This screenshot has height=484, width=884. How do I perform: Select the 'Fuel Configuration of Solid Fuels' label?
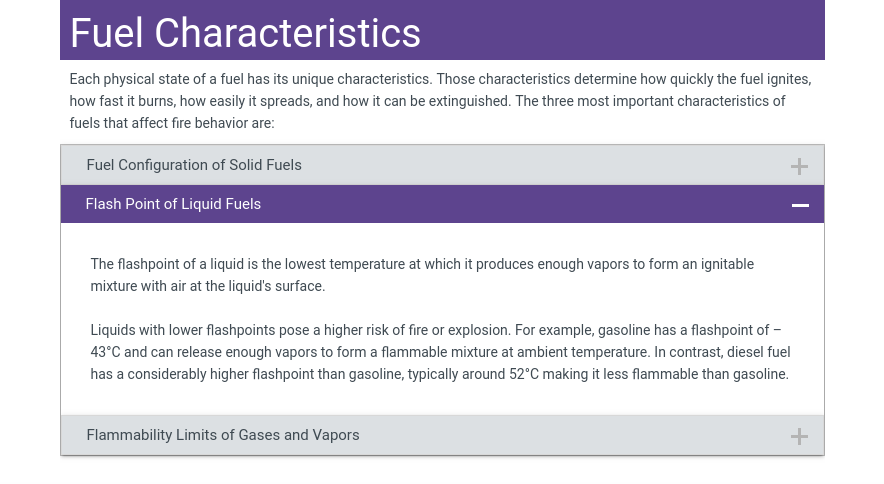pos(194,165)
